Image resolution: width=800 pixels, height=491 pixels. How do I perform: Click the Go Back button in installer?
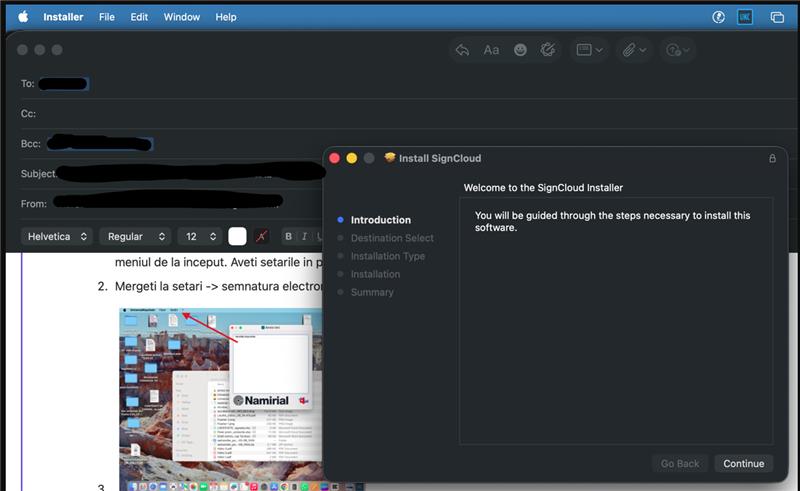click(x=680, y=463)
